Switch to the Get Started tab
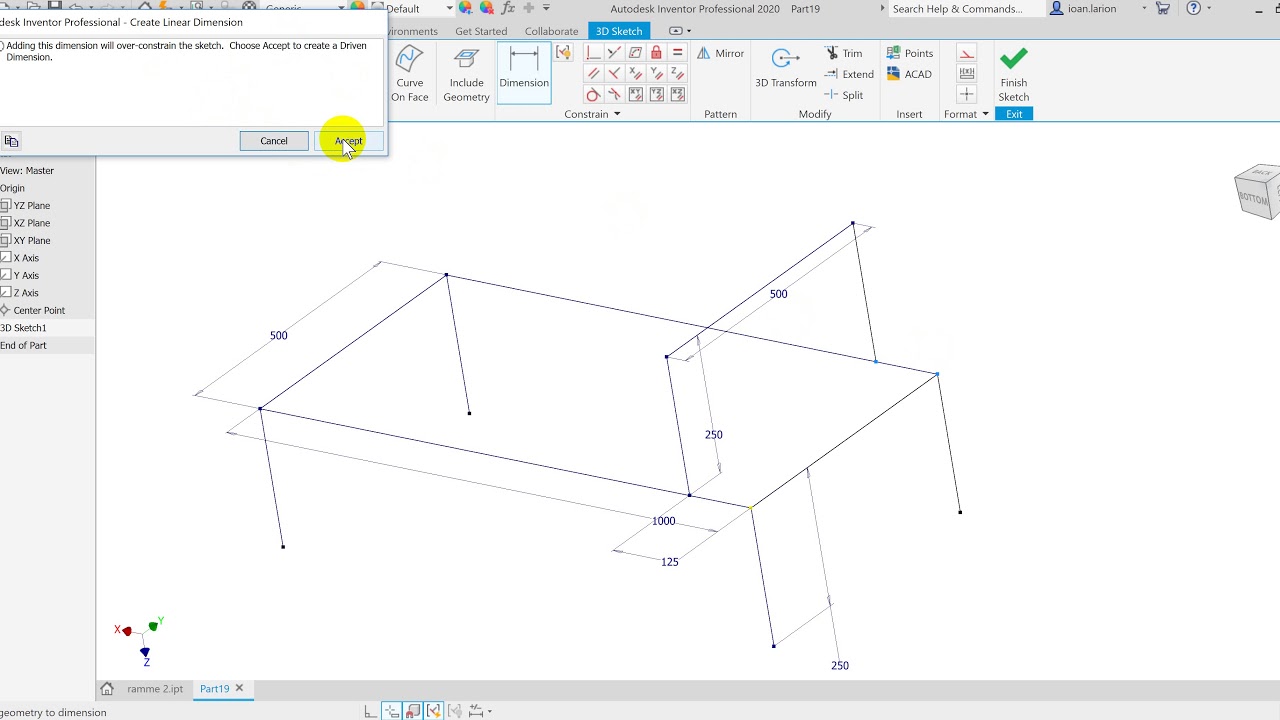Viewport: 1280px width, 720px height. point(481,31)
